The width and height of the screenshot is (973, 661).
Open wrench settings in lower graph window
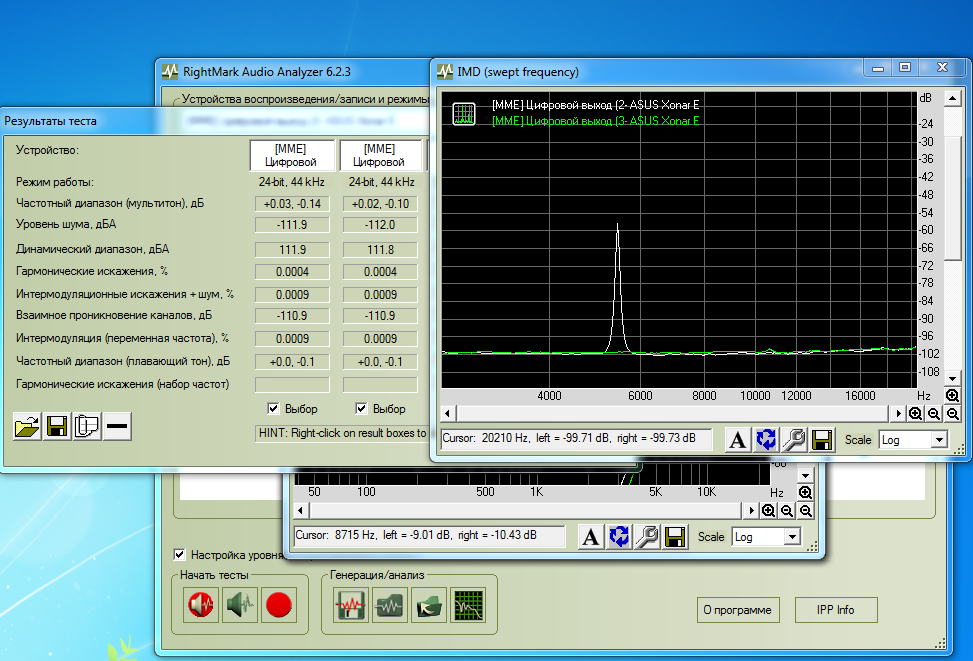(647, 537)
